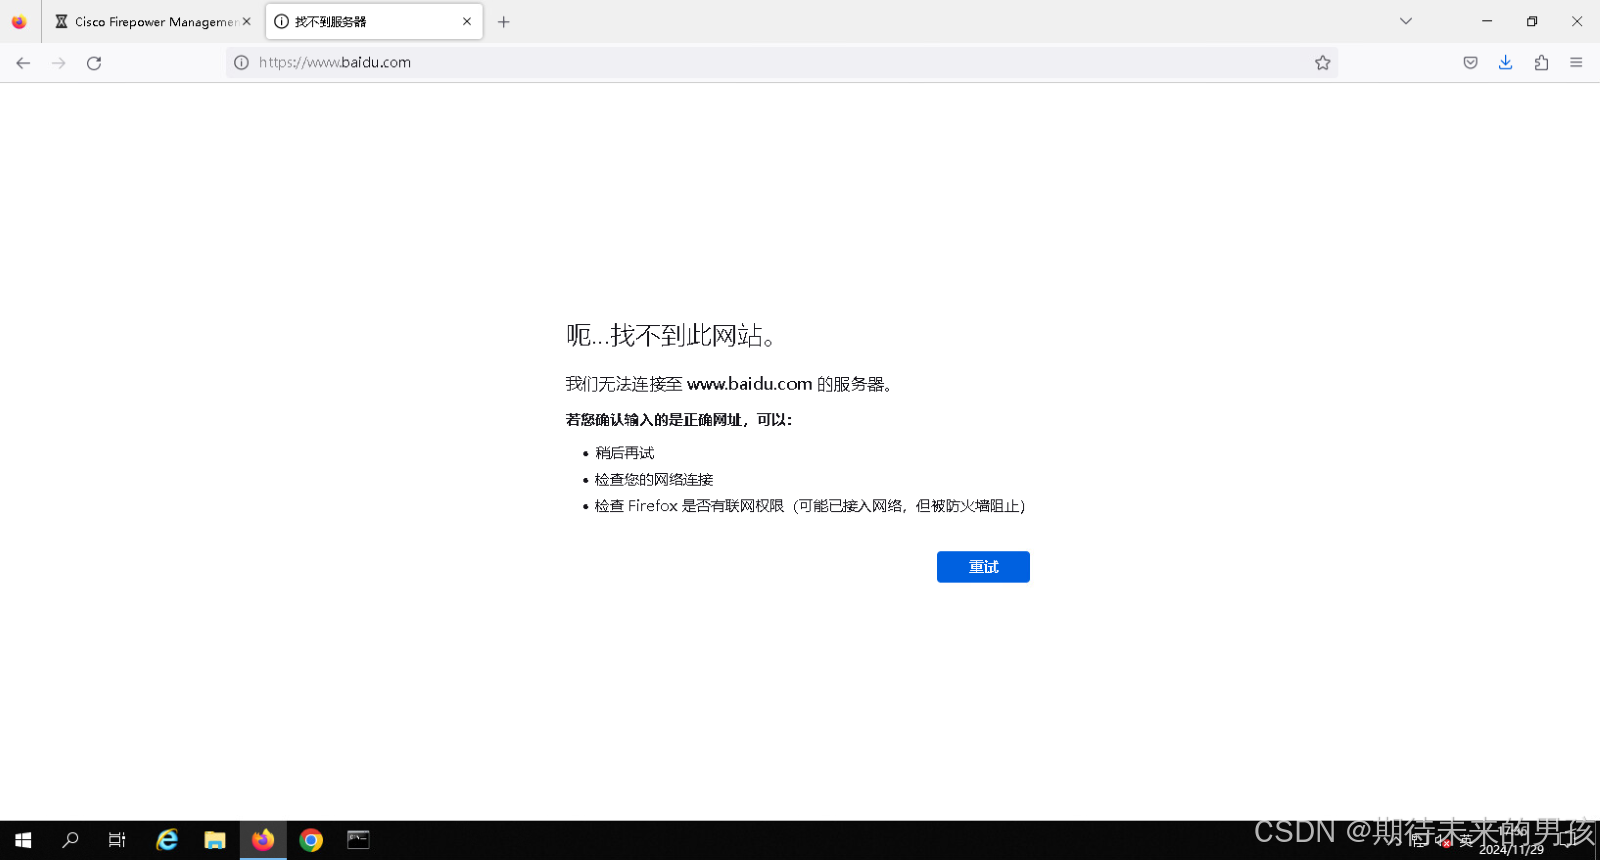Reload the current page
Viewport: 1600px width, 860px height.
(94, 62)
